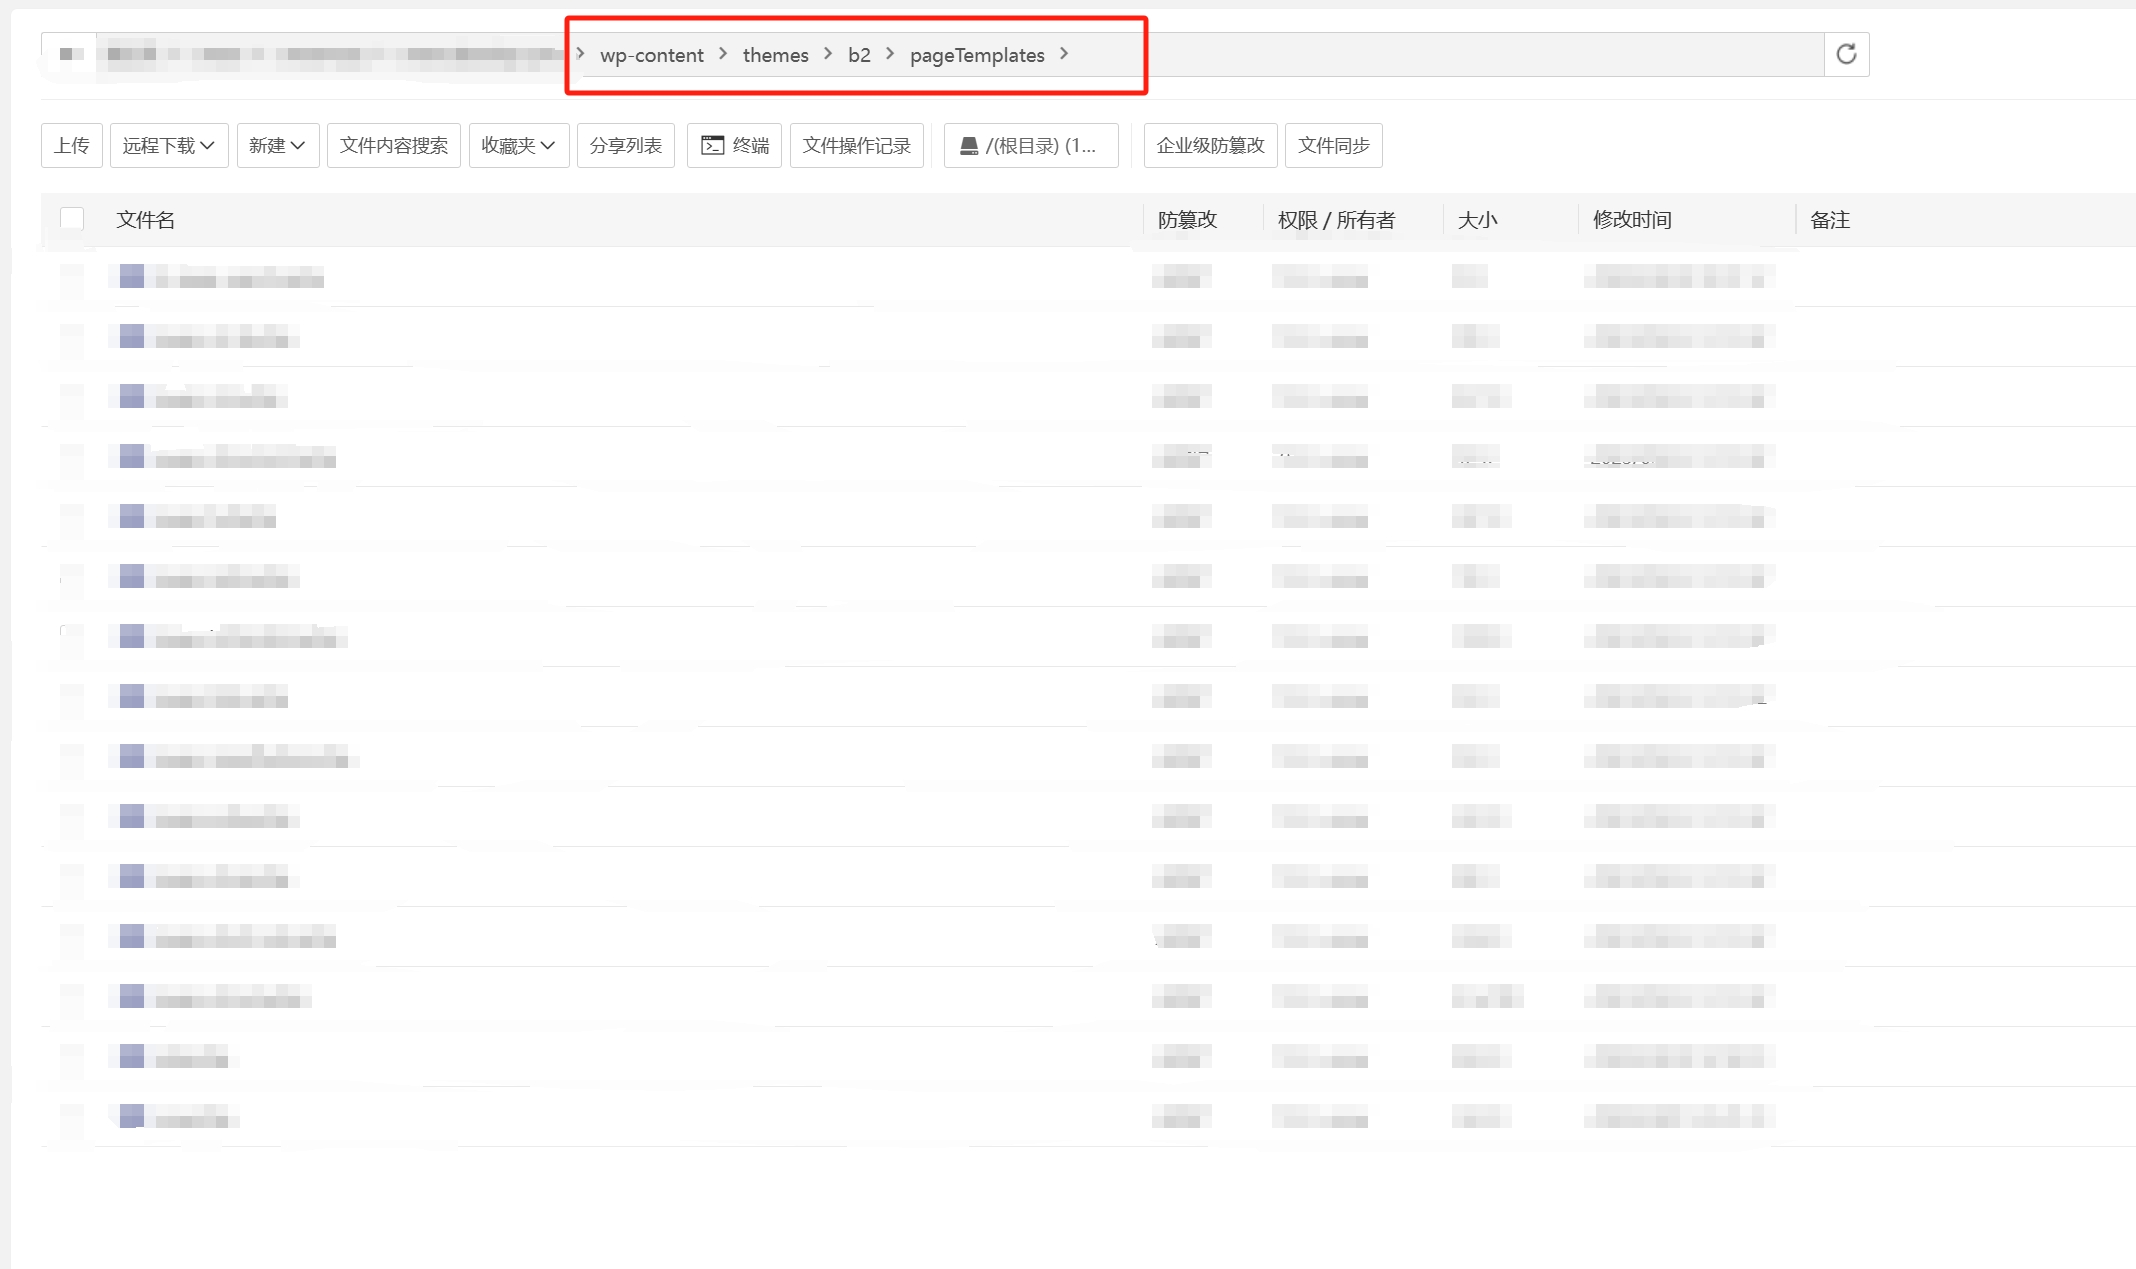Navigate to wp-content breadcrumb
This screenshot has width=2136, height=1269.
pos(651,55)
